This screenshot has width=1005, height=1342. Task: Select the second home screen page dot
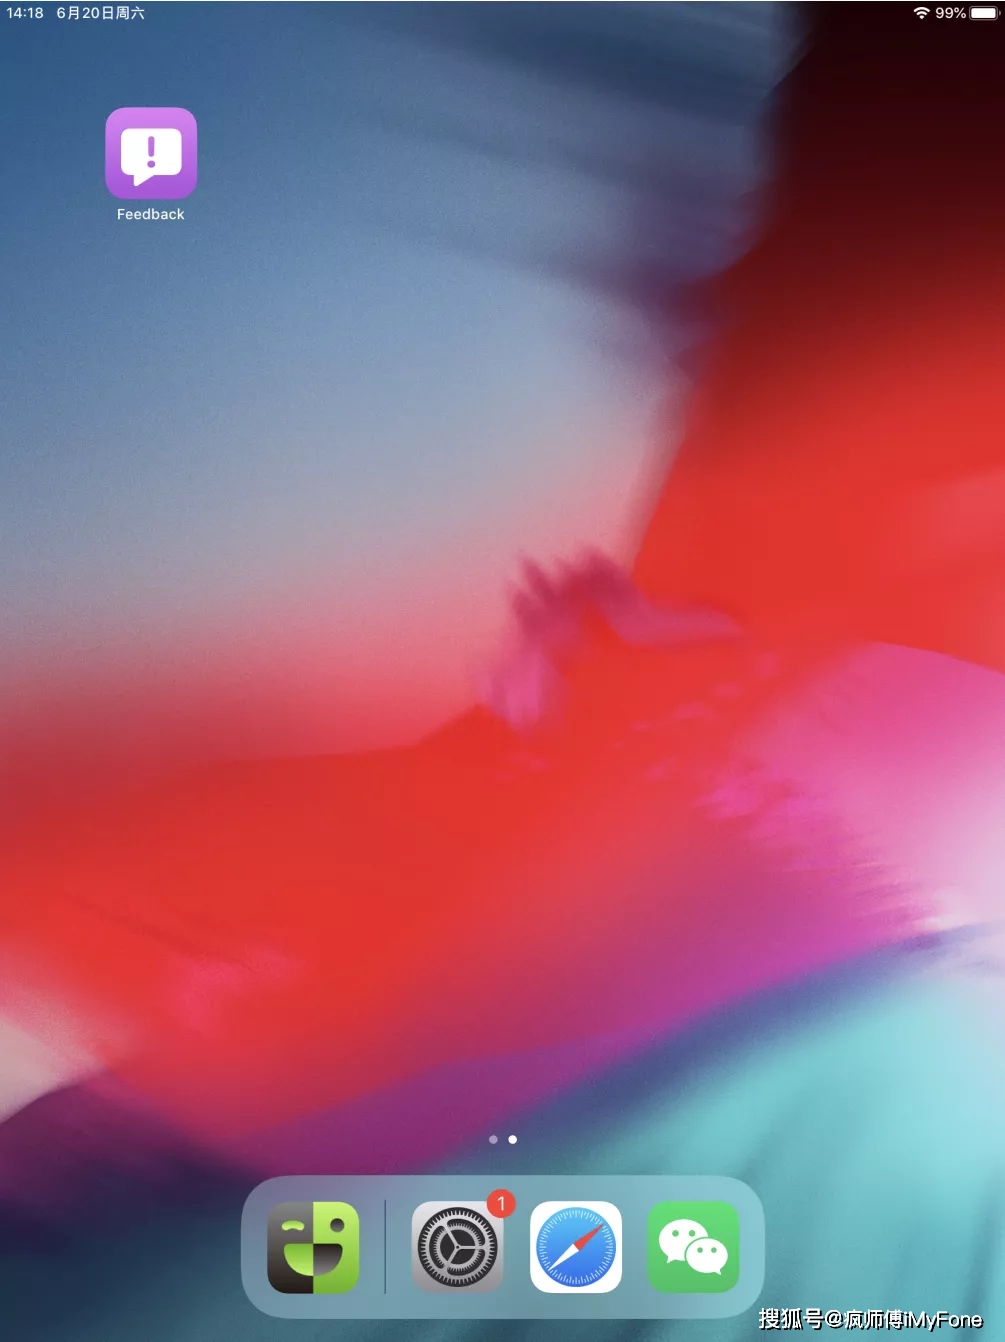513,1139
